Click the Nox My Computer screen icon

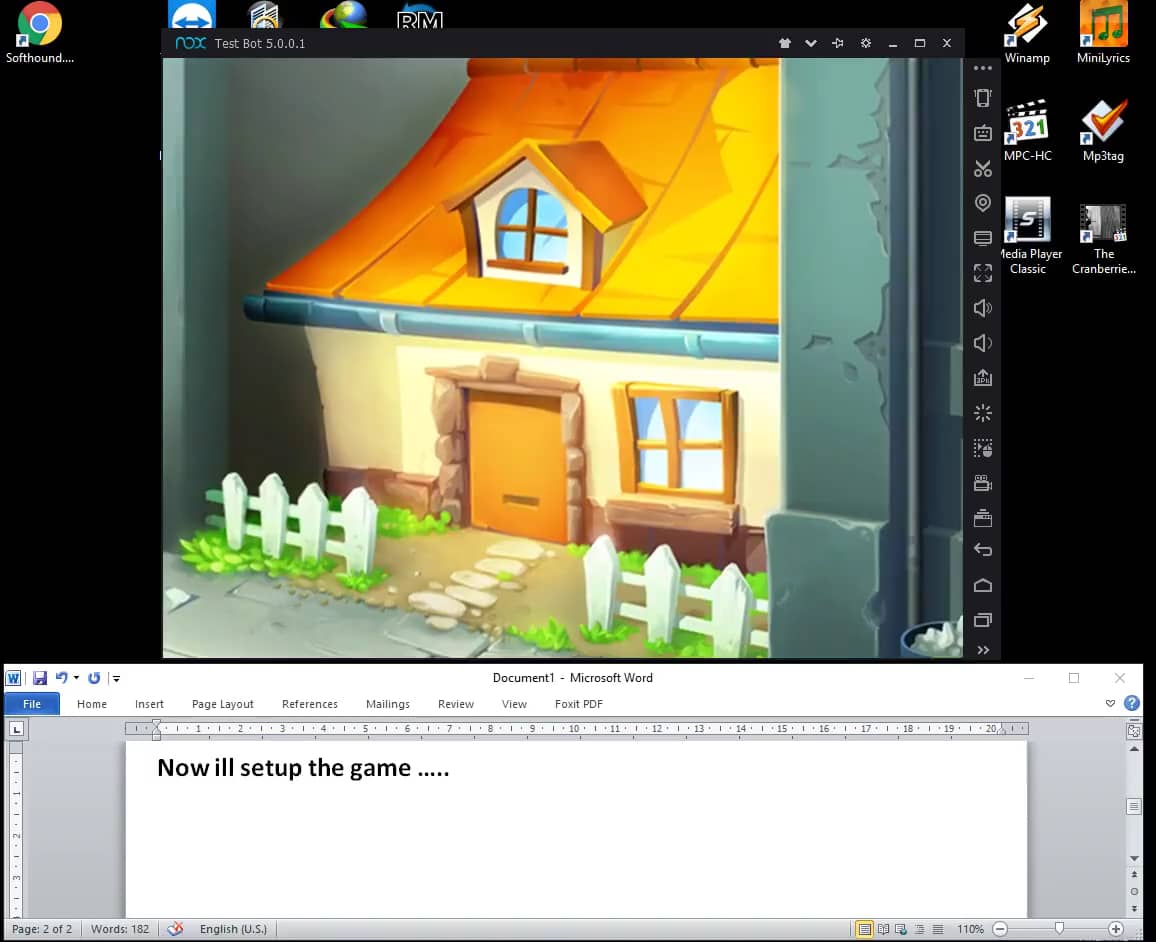click(982, 238)
